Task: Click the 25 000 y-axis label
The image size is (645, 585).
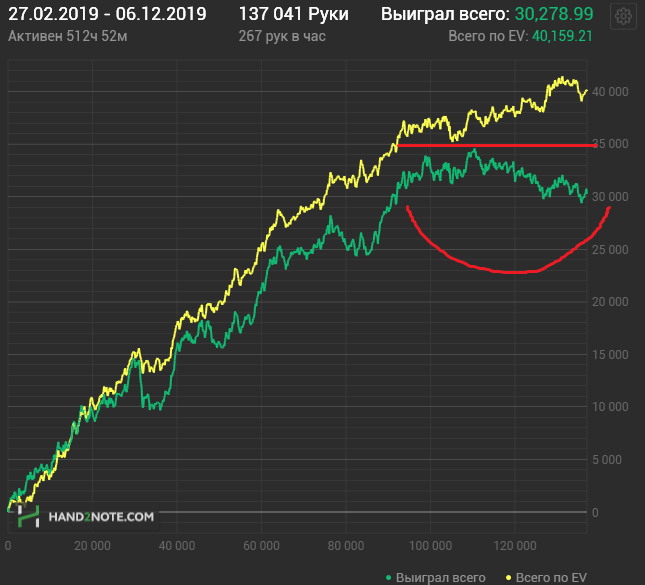Action: click(610, 249)
